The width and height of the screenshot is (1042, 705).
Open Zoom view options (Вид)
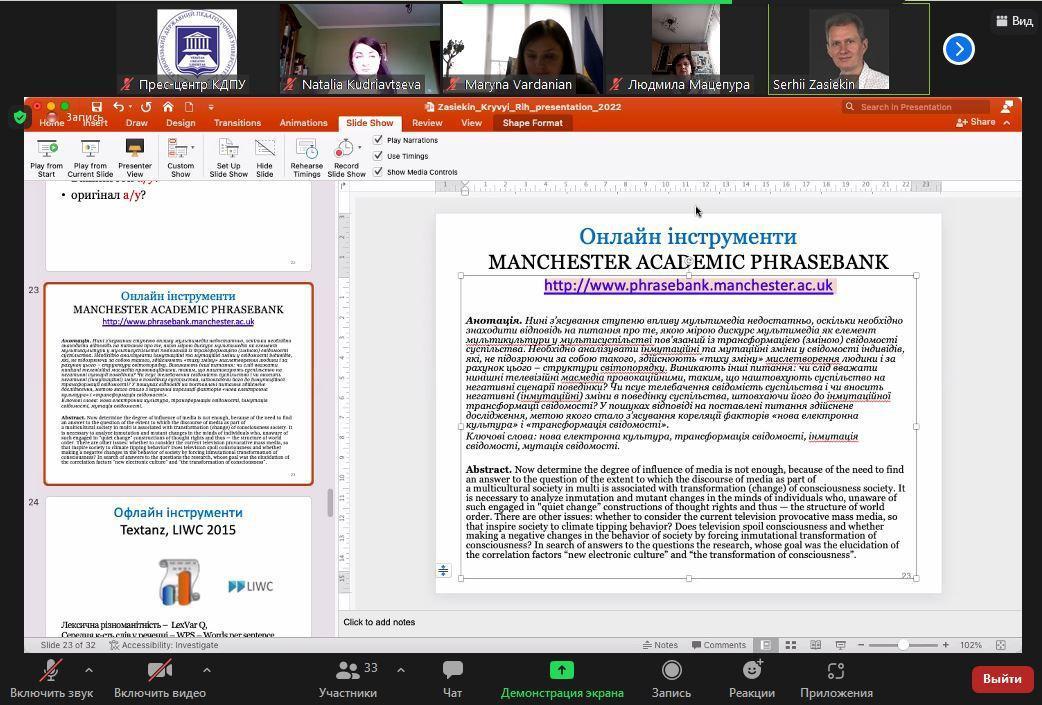tap(1015, 21)
